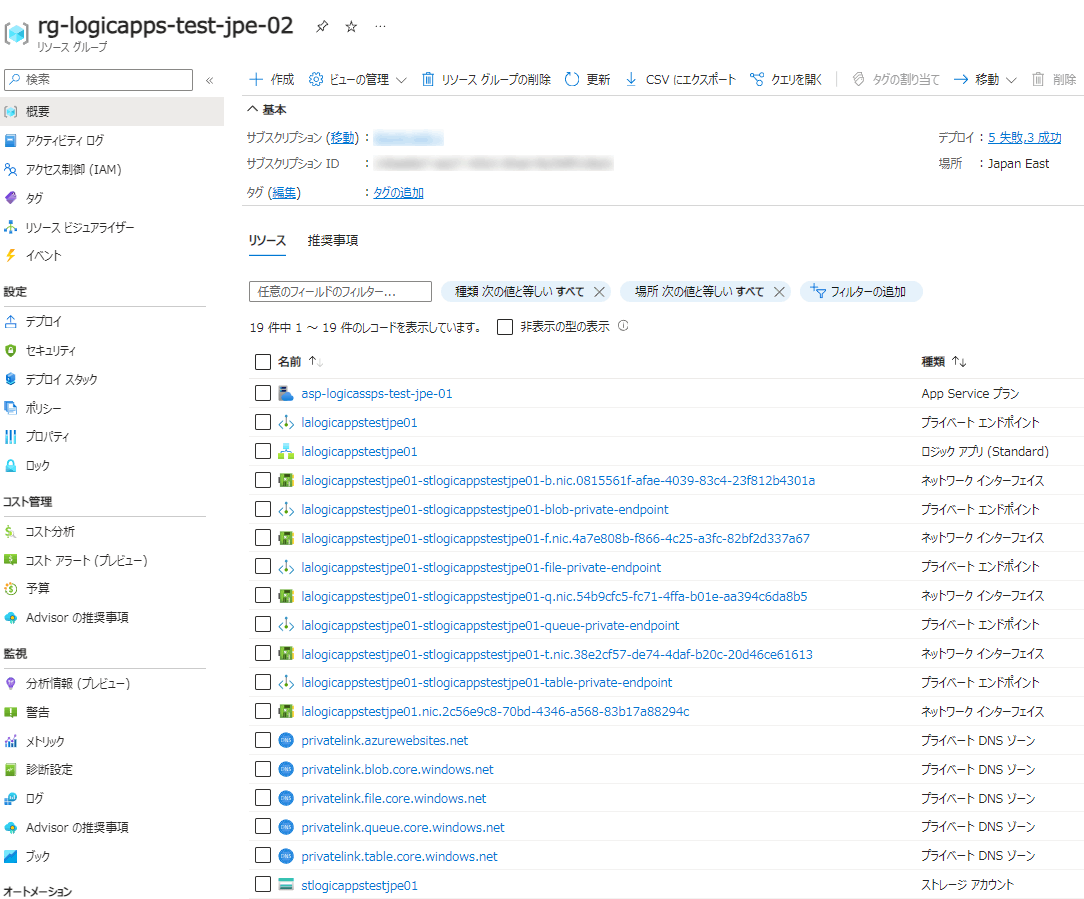The width and height of the screenshot is (1084, 899).
Task: Mark resource group as favorite with star
Action: tap(351, 26)
